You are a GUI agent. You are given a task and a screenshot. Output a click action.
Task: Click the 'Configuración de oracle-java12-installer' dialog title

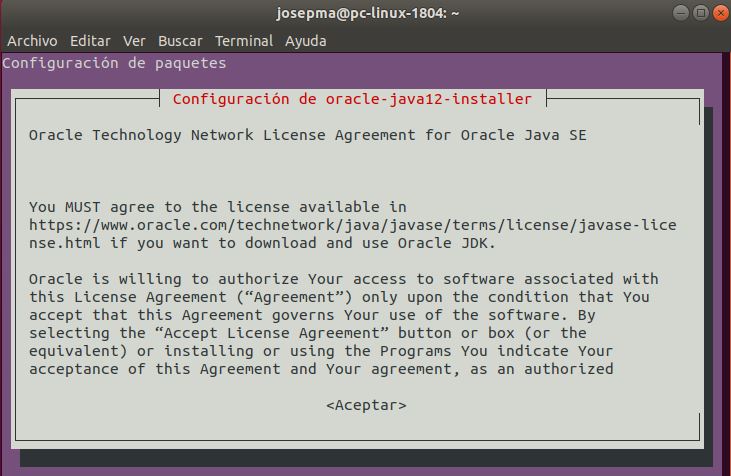click(x=352, y=99)
